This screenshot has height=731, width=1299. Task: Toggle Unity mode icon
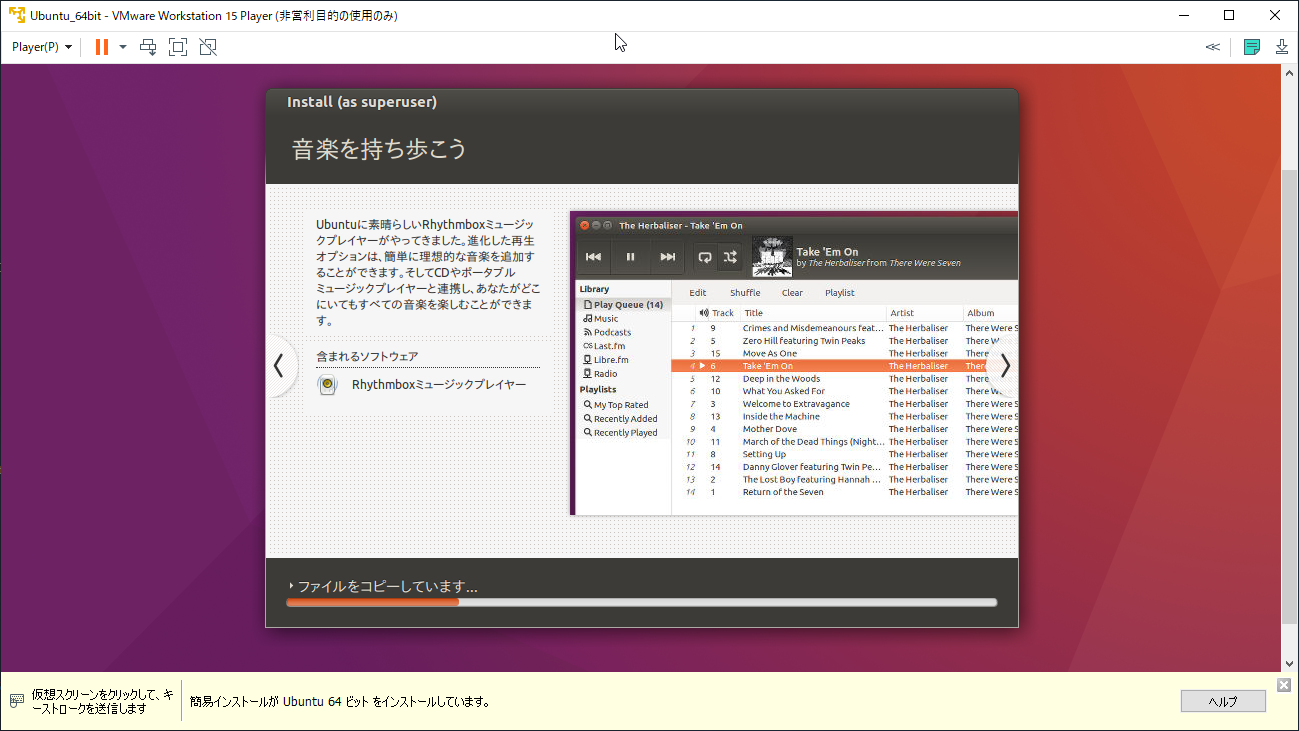(208, 47)
